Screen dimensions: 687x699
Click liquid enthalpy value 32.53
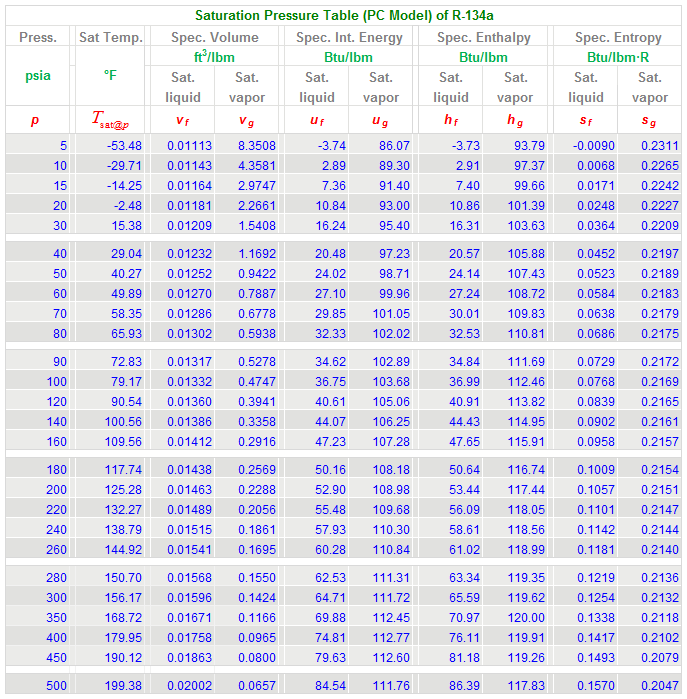point(464,334)
